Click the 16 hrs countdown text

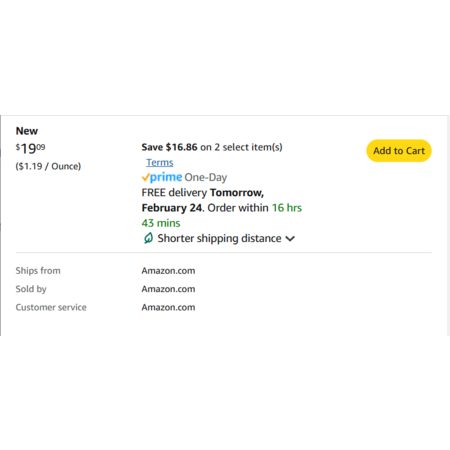287,208
